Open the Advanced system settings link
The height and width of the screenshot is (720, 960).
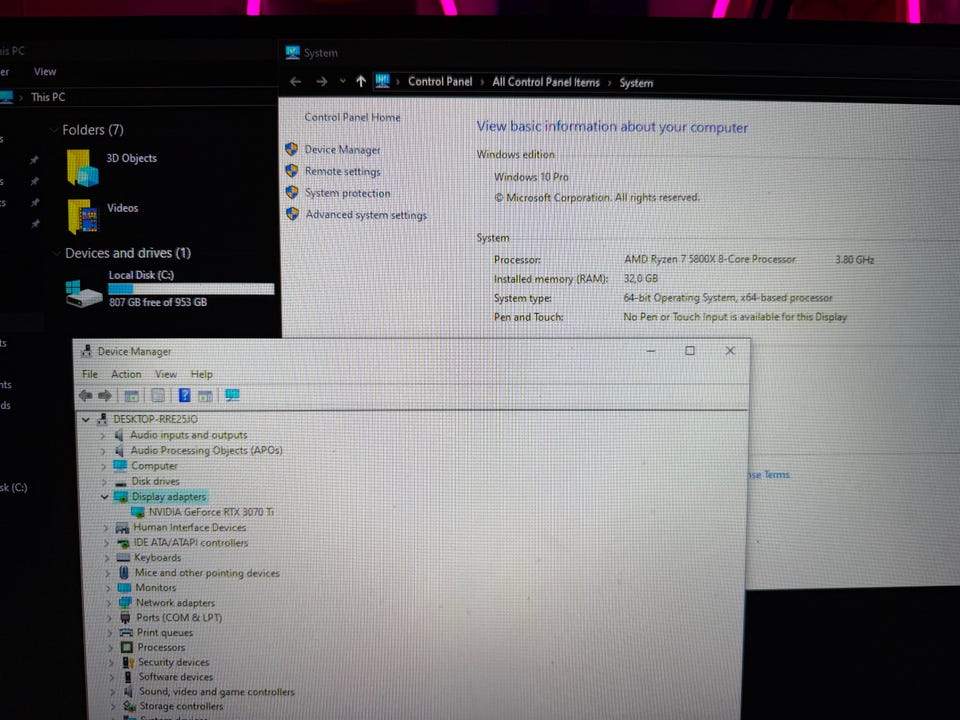(x=366, y=215)
